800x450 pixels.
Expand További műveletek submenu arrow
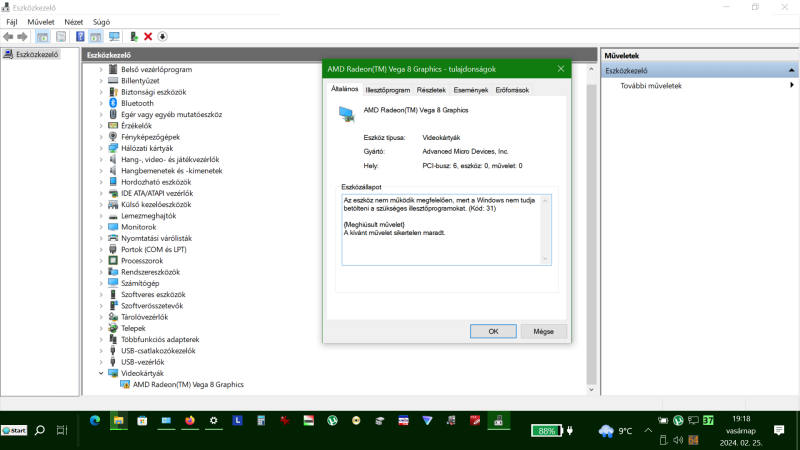(791, 85)
